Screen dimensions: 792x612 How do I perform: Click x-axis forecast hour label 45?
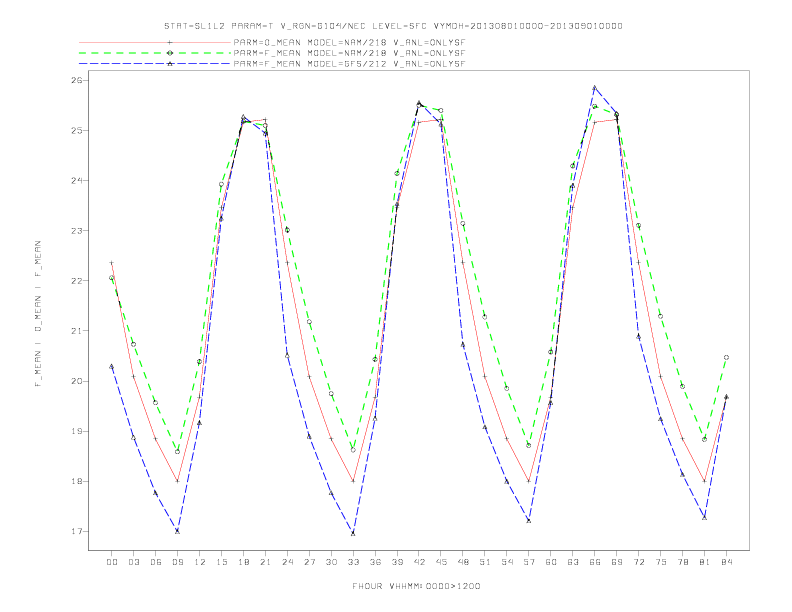441,562
